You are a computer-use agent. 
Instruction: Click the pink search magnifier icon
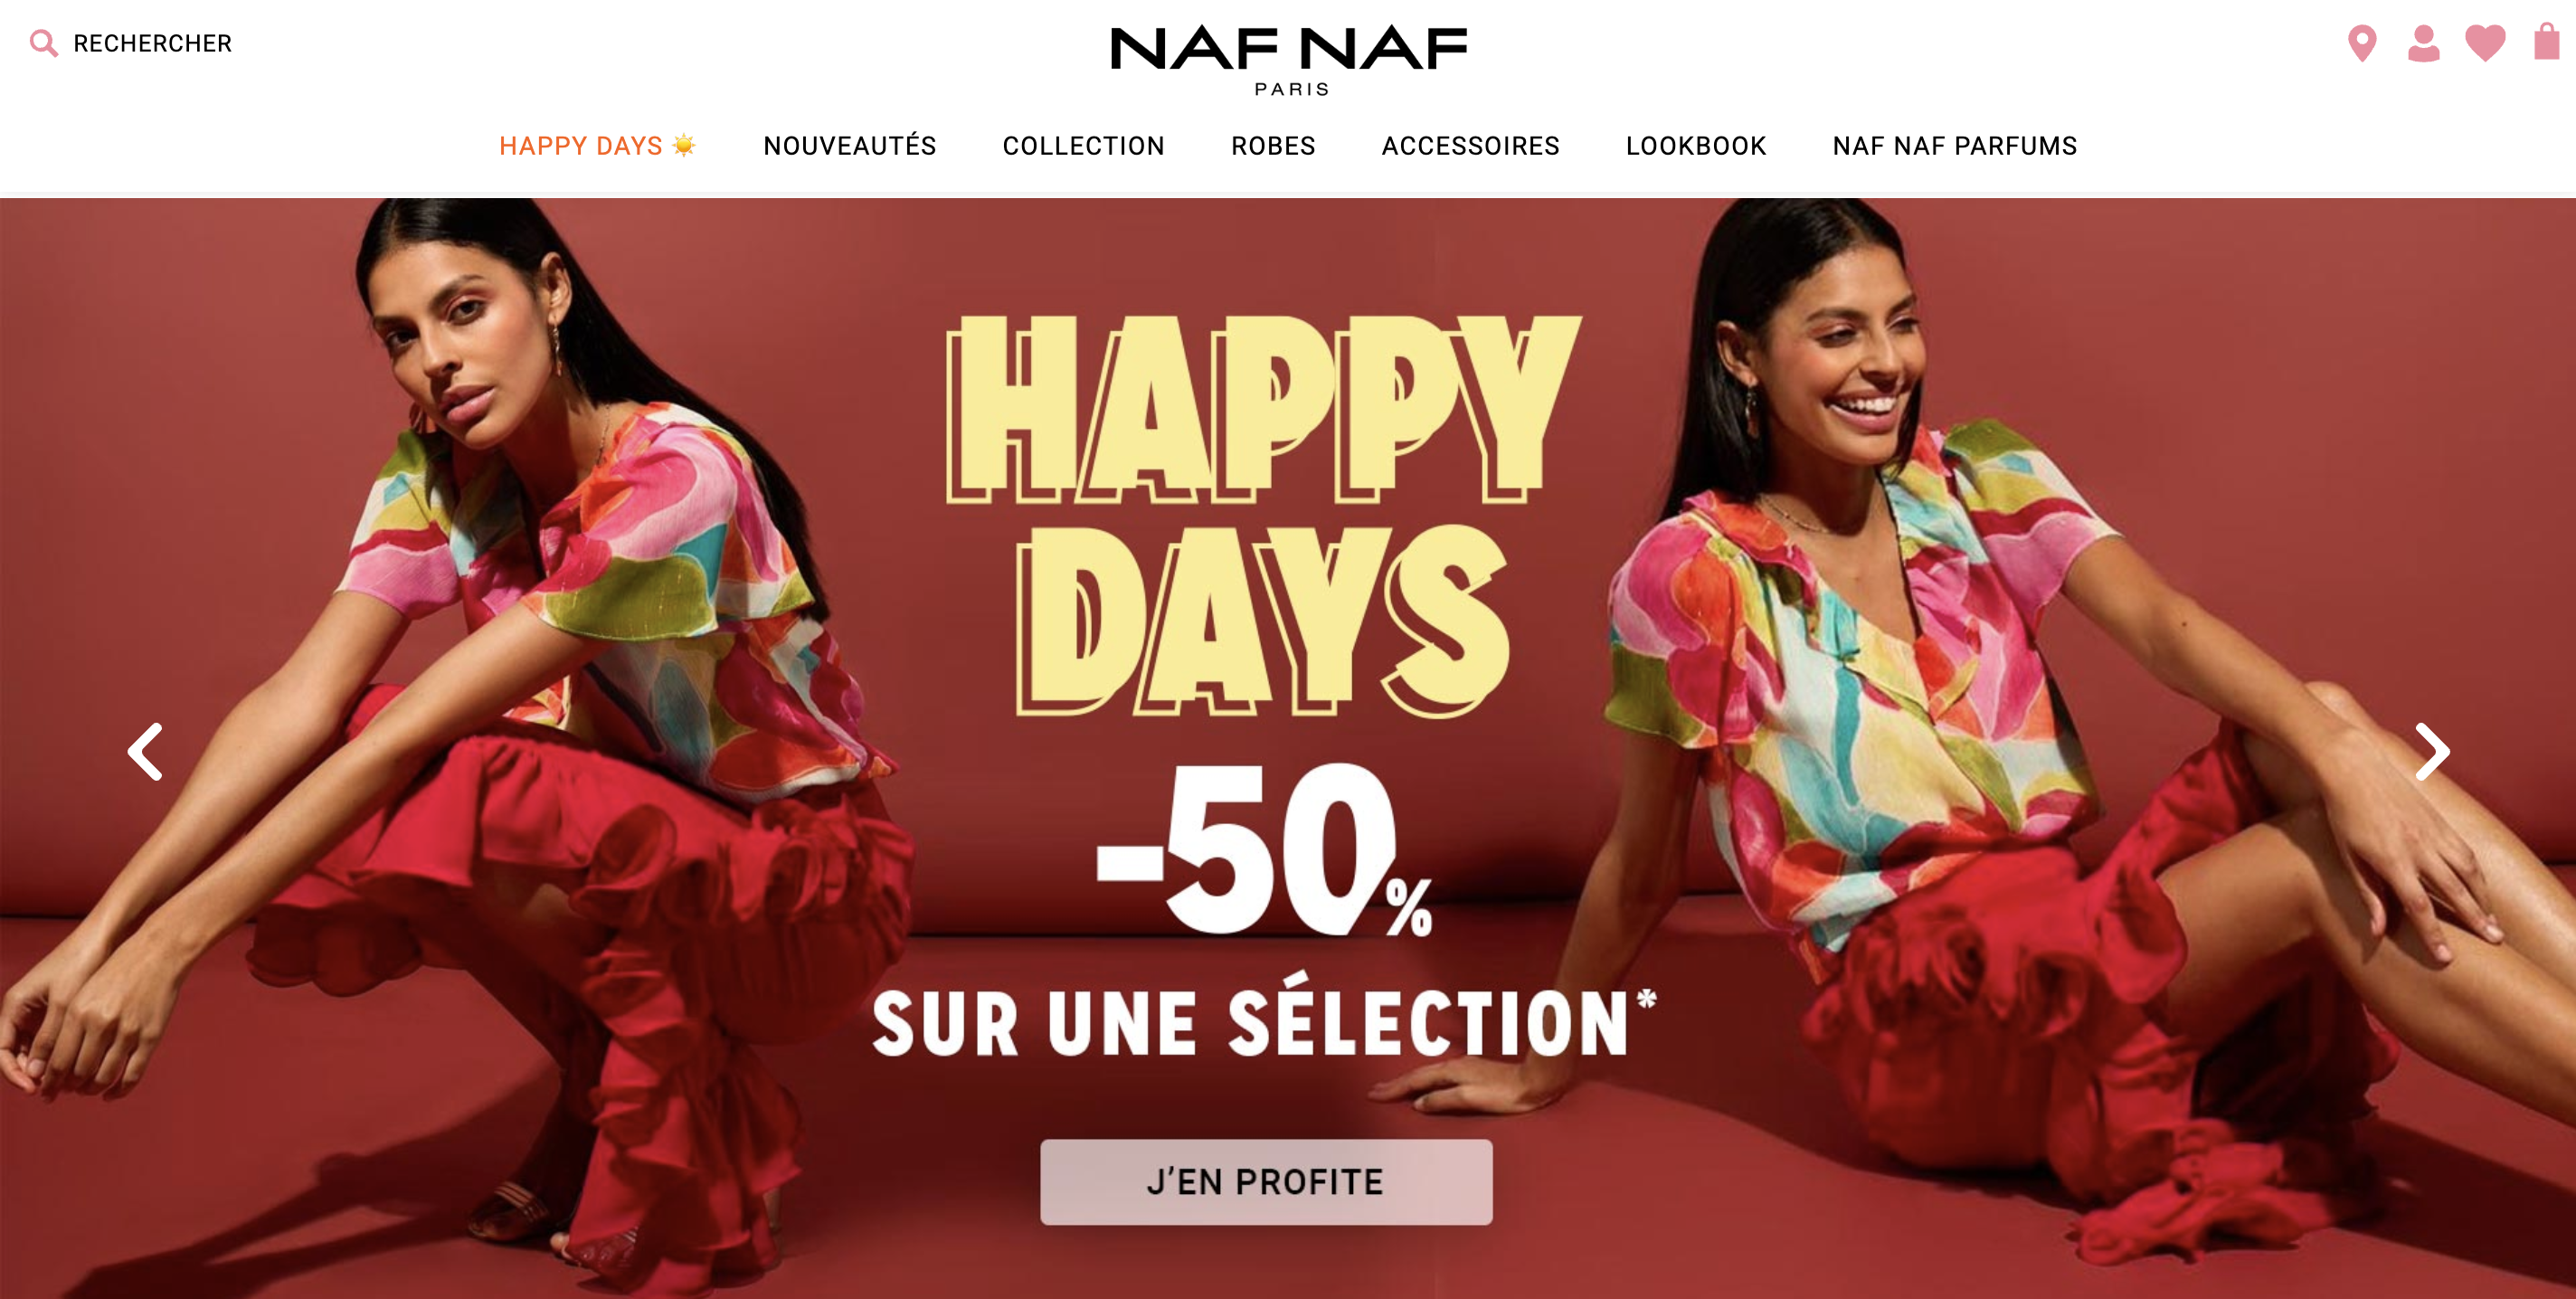(x=43, y=43)
